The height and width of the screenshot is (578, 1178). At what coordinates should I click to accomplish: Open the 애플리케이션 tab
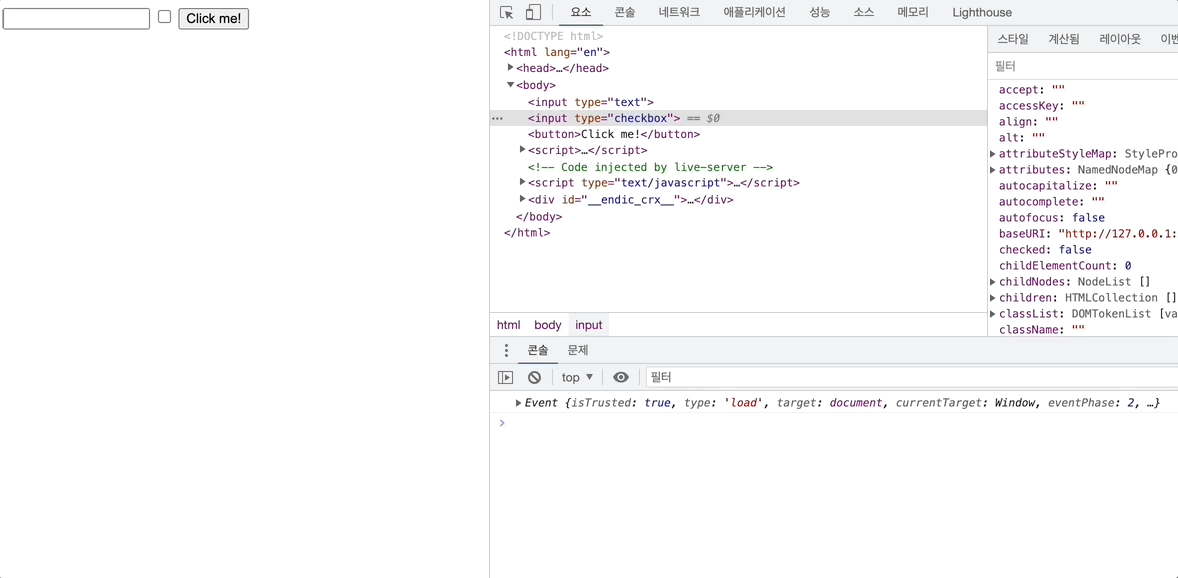coord(754,12)
